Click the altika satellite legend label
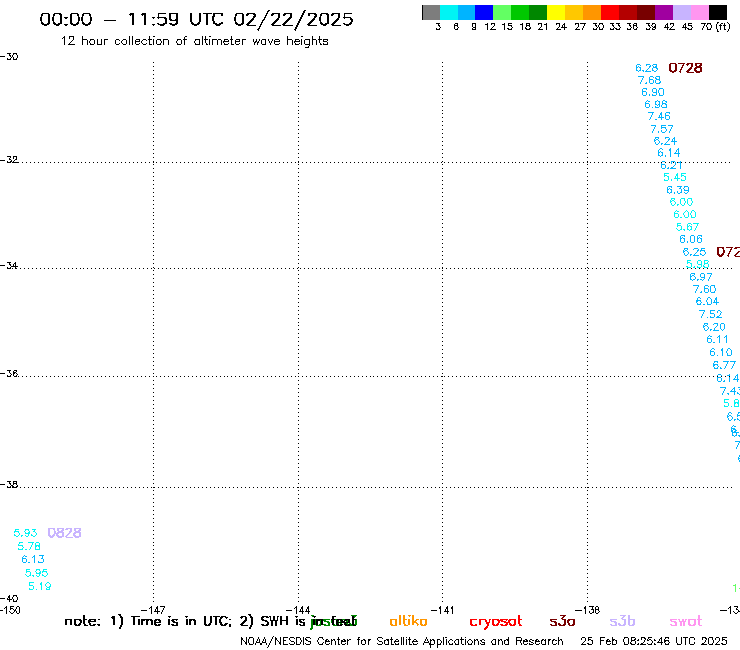Viewport: 740px width, 650px height. point(408,621)
